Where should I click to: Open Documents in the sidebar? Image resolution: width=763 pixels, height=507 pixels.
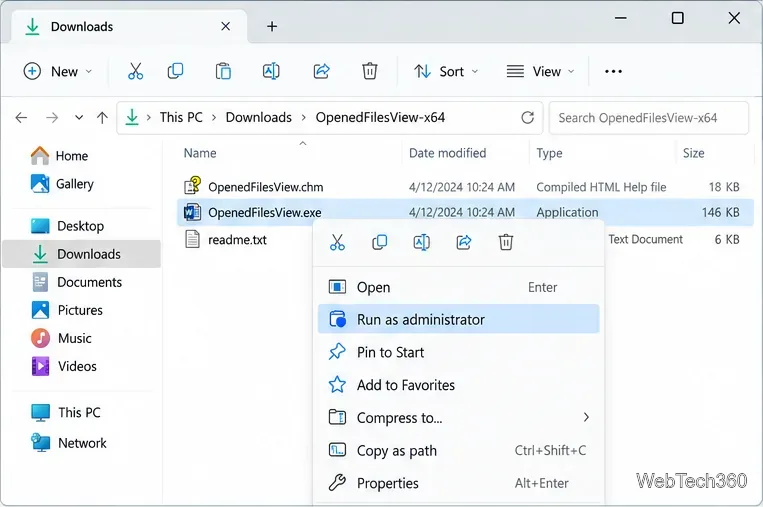pyautogui.click(x=77, y=282)
